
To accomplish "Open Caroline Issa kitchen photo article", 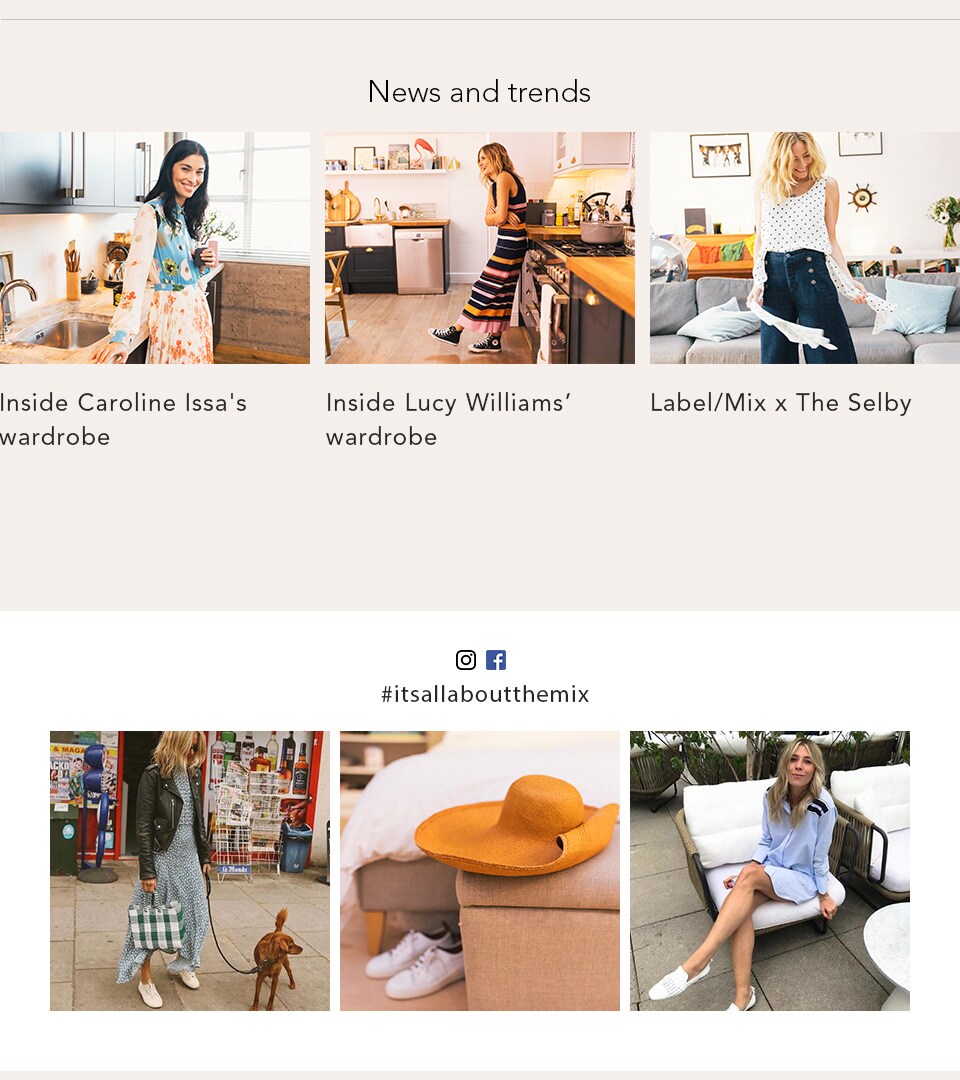I will (155, 248).
